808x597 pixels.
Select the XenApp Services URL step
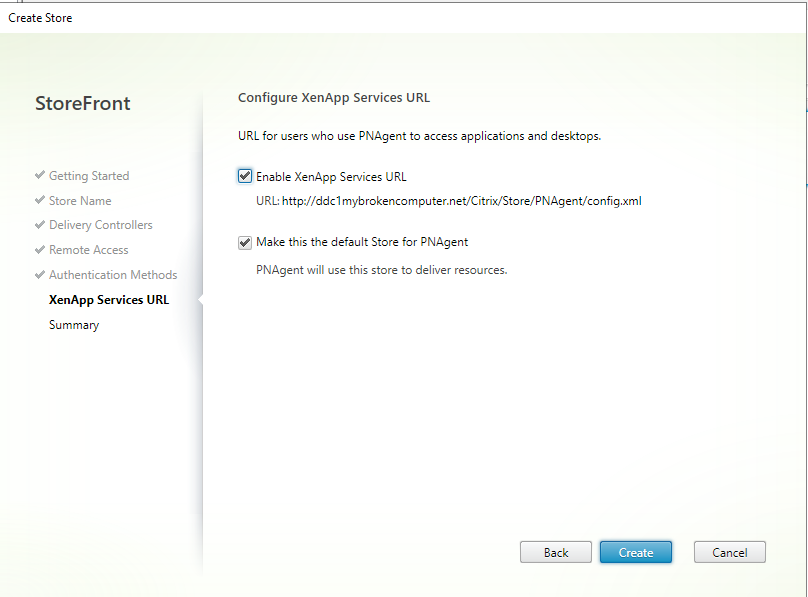coord(109,300)
